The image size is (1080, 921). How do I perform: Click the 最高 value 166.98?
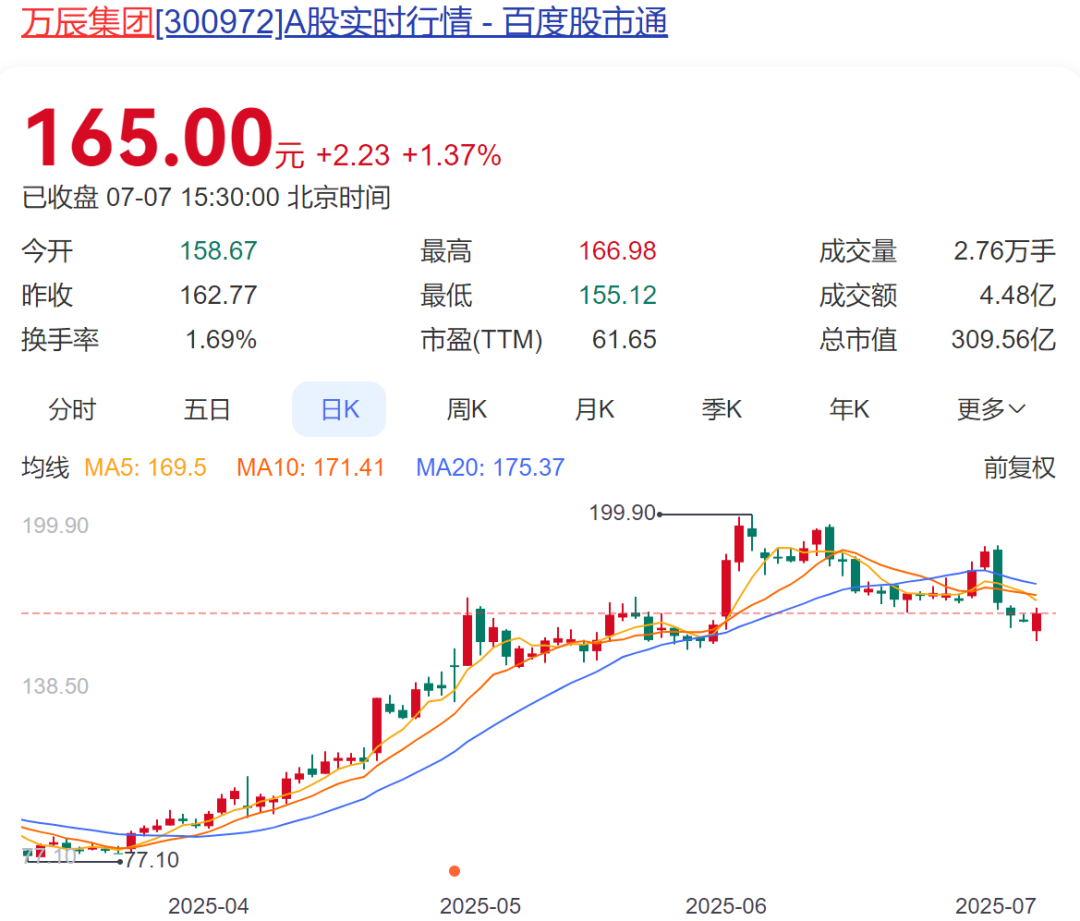(x=617, y=251)
